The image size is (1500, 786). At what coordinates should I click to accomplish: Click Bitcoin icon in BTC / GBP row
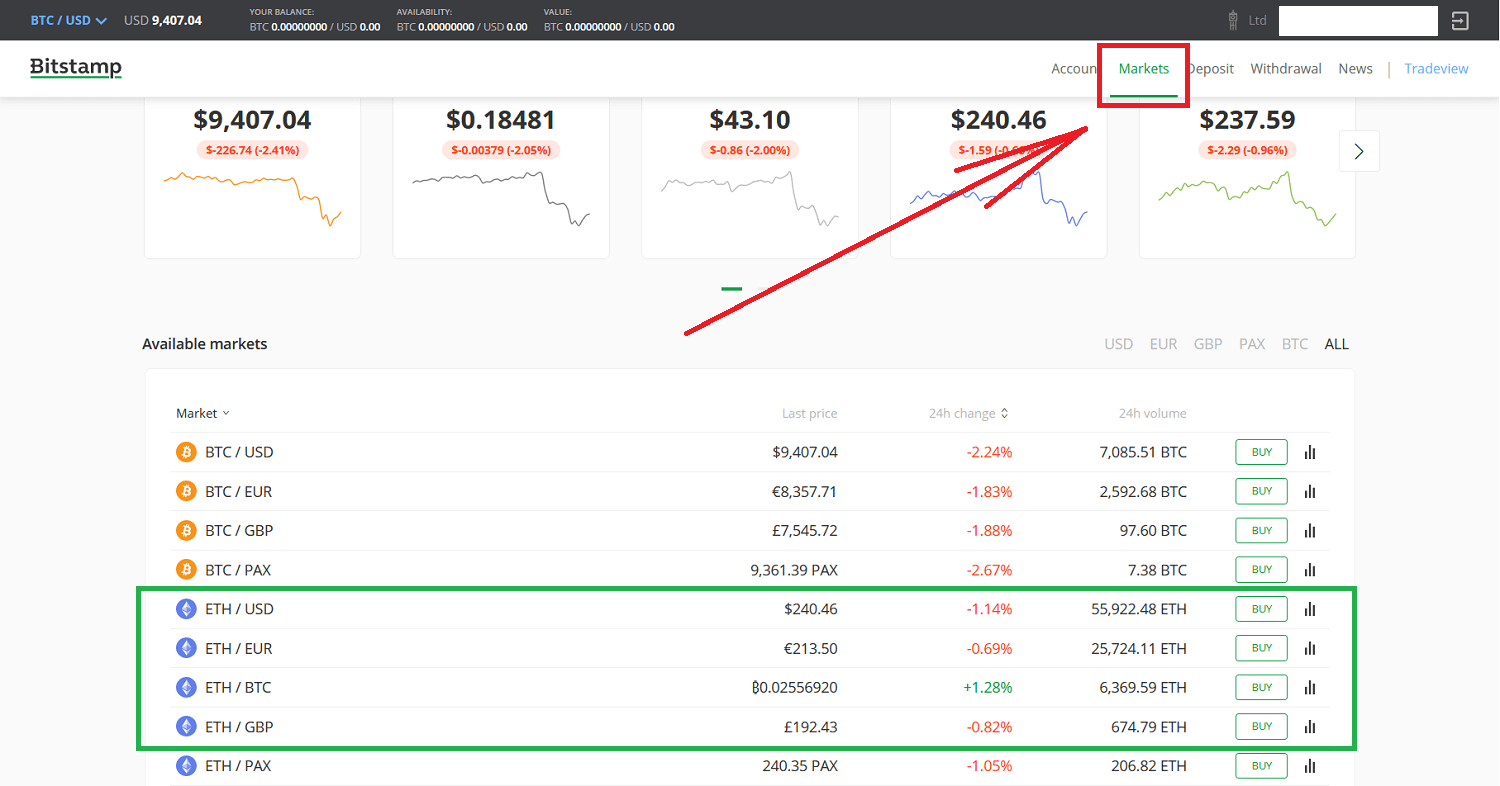(186, 530)
